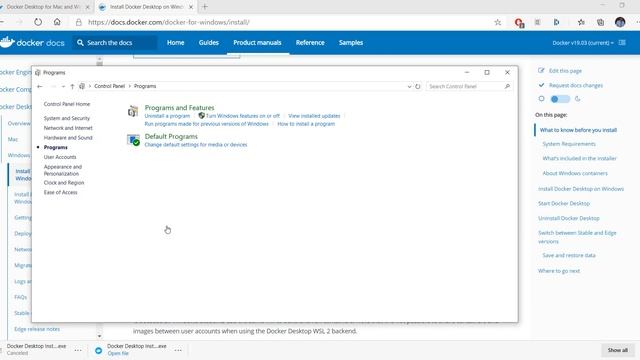Click the collections icon in browser toolbar

point(600,22)
